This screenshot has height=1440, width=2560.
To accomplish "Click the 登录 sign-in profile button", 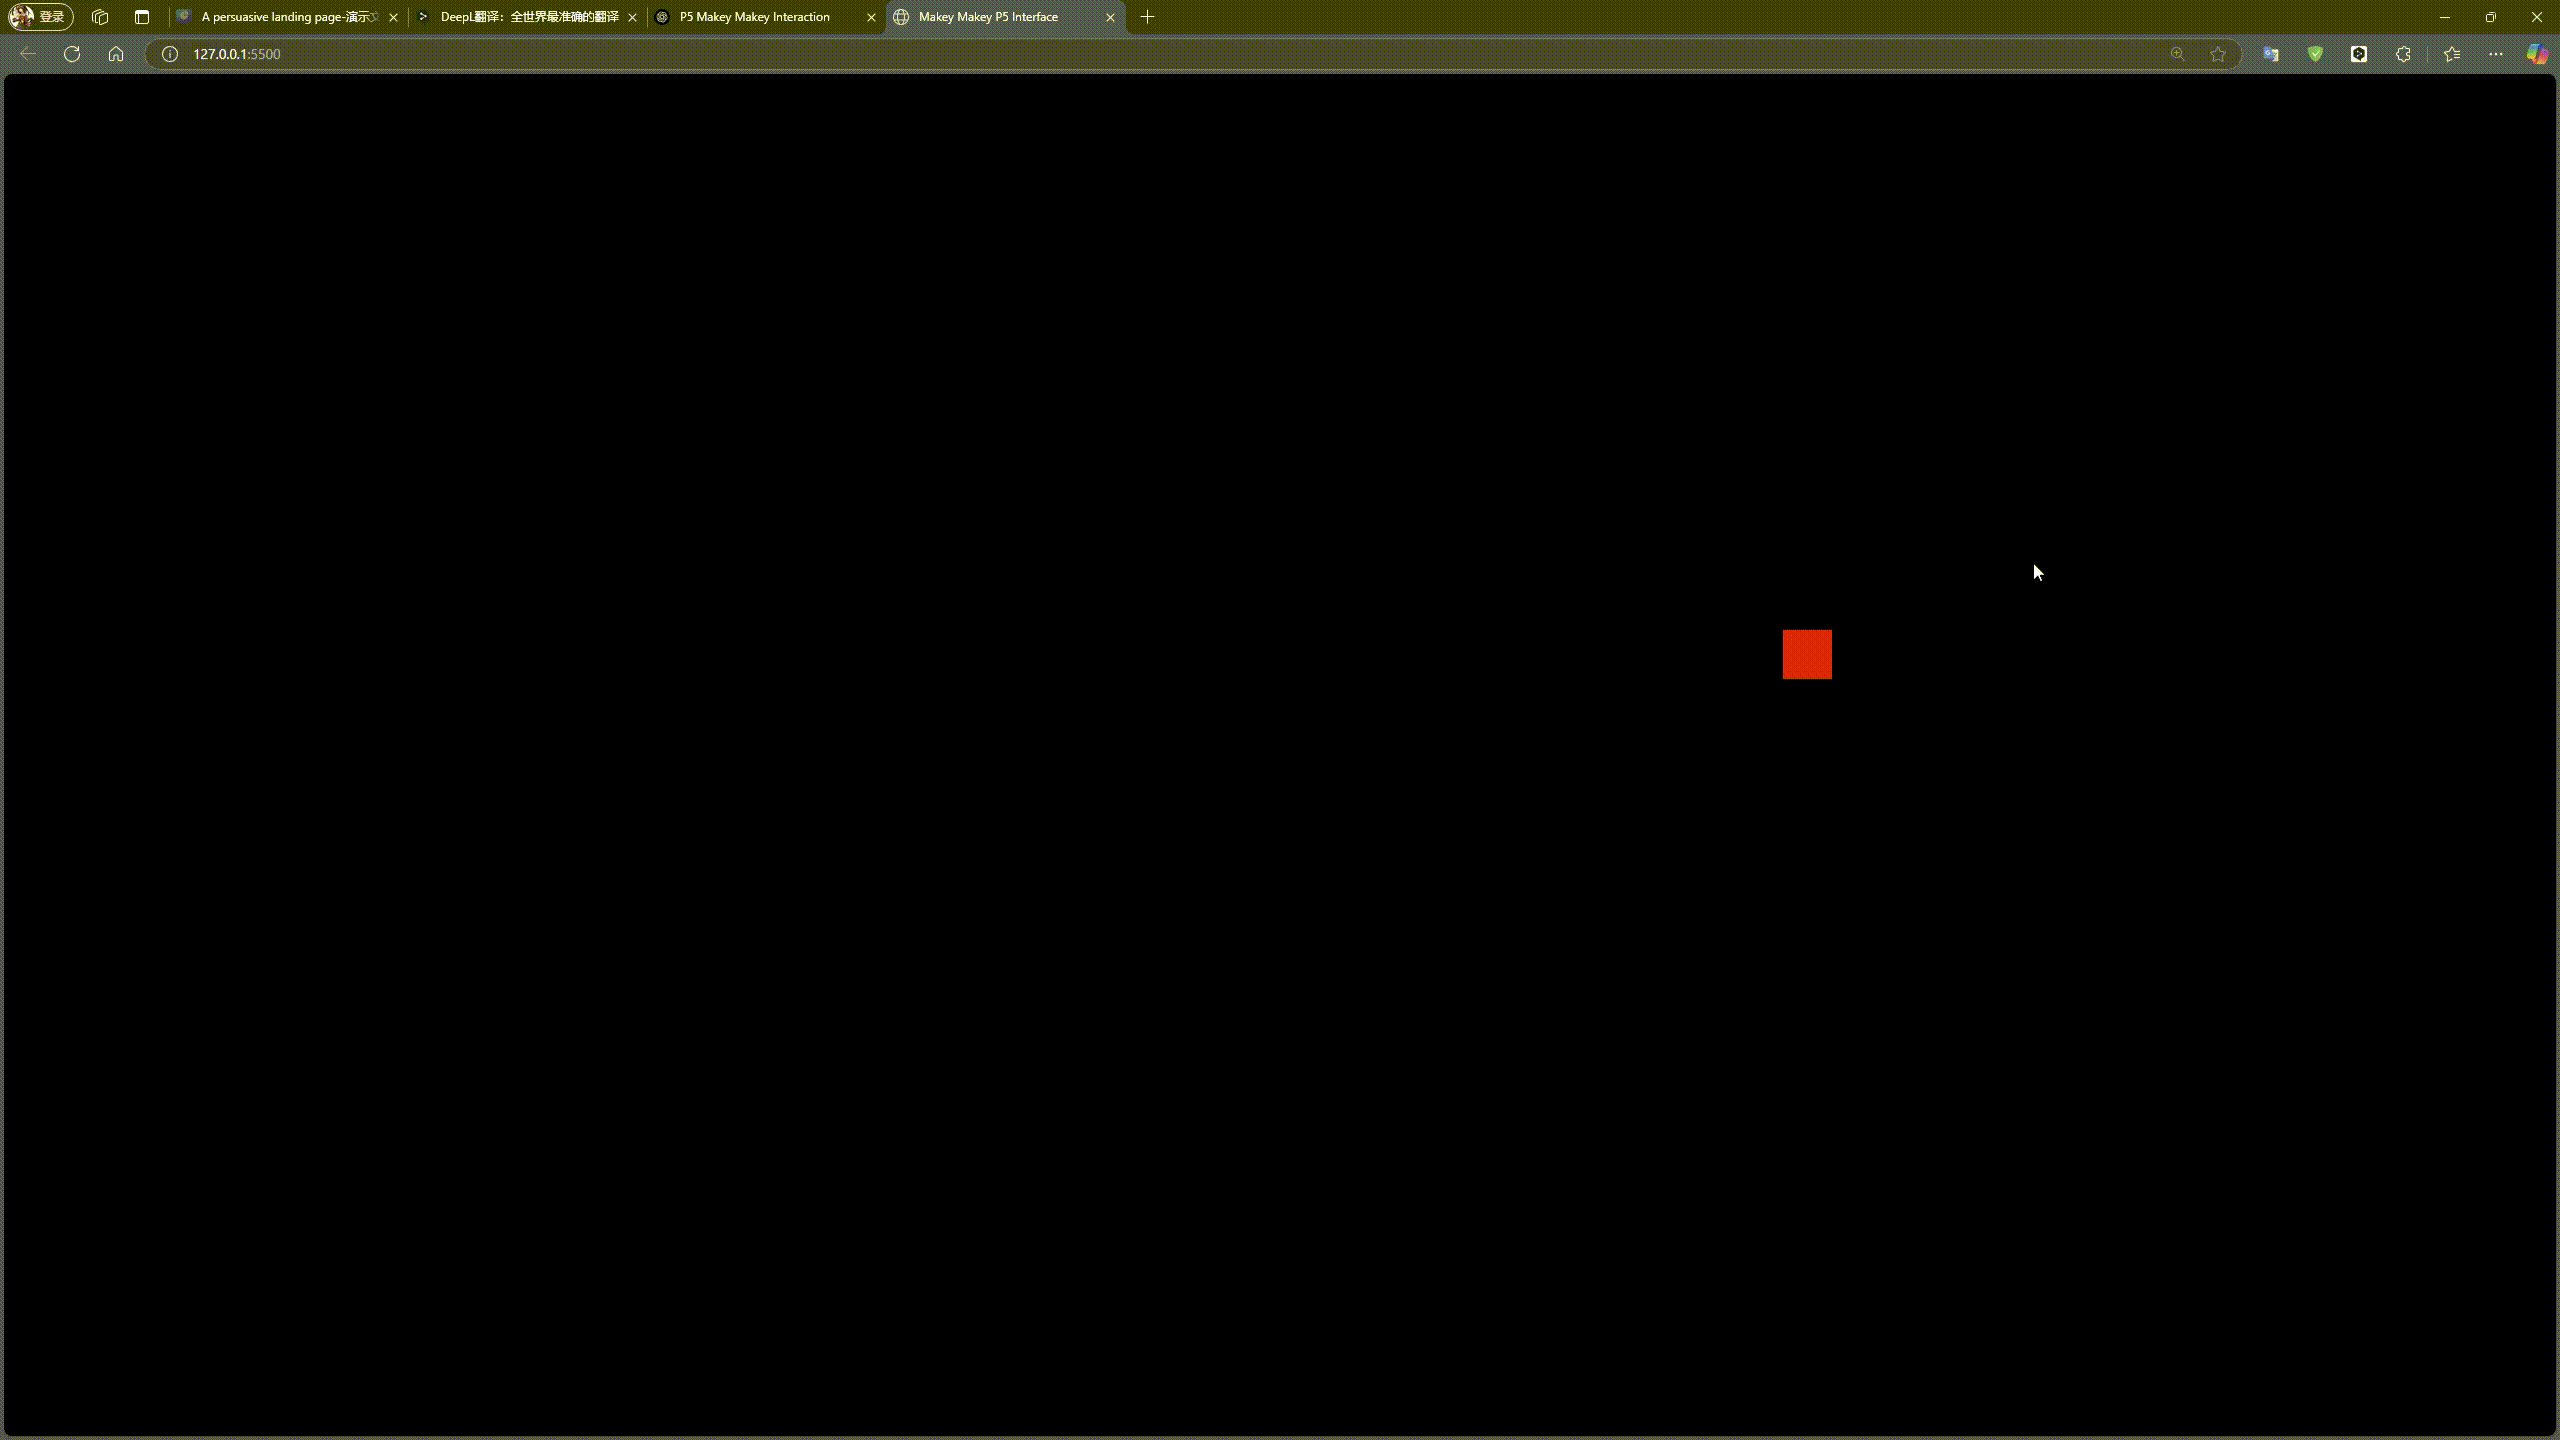I will [x=40, y=17].
